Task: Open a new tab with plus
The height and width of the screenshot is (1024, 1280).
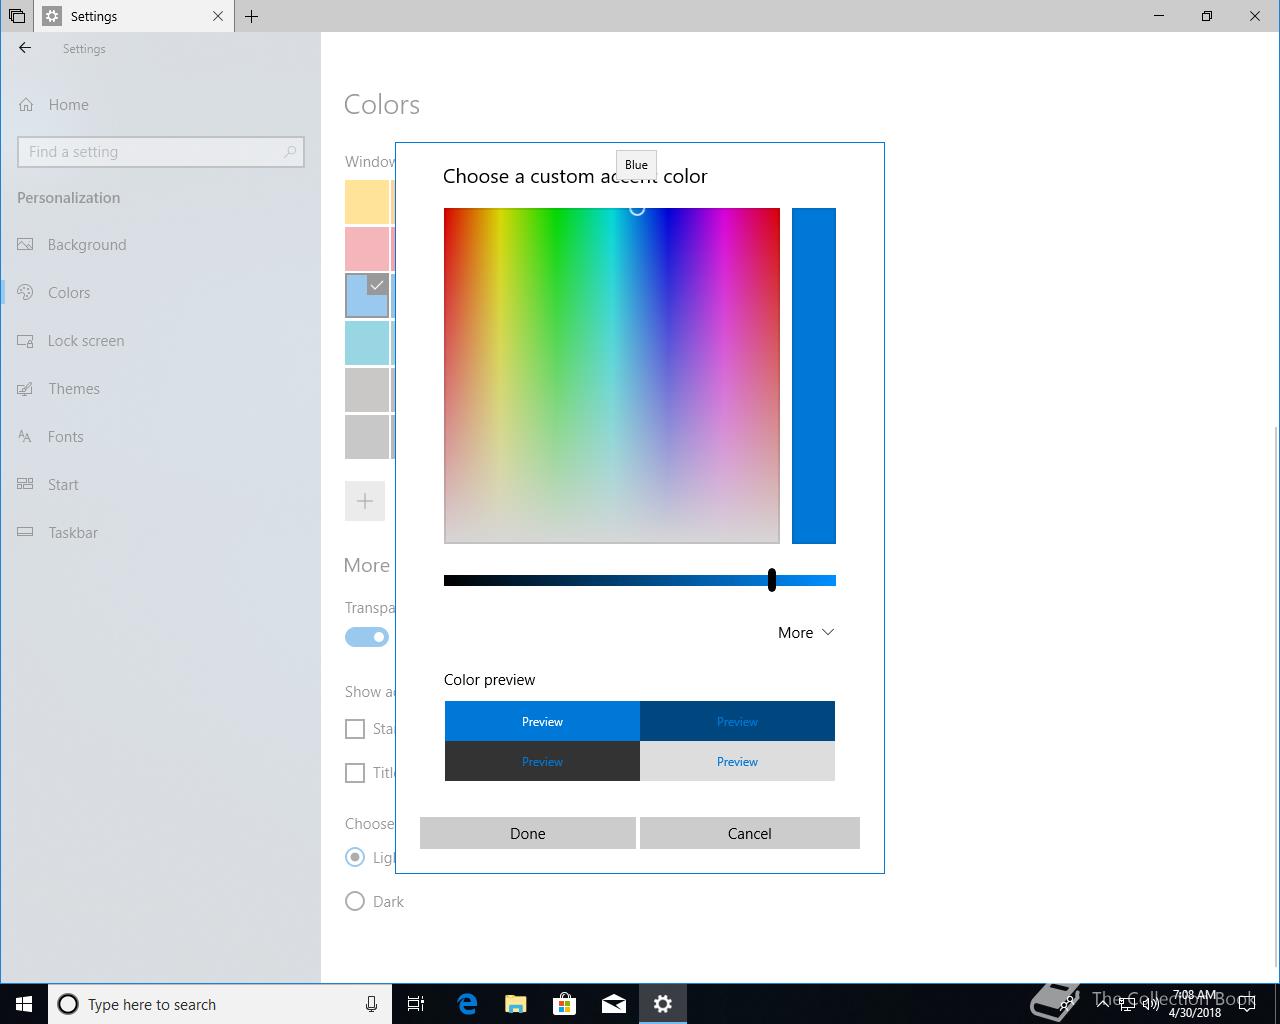Action: click(x=251, y=16)
